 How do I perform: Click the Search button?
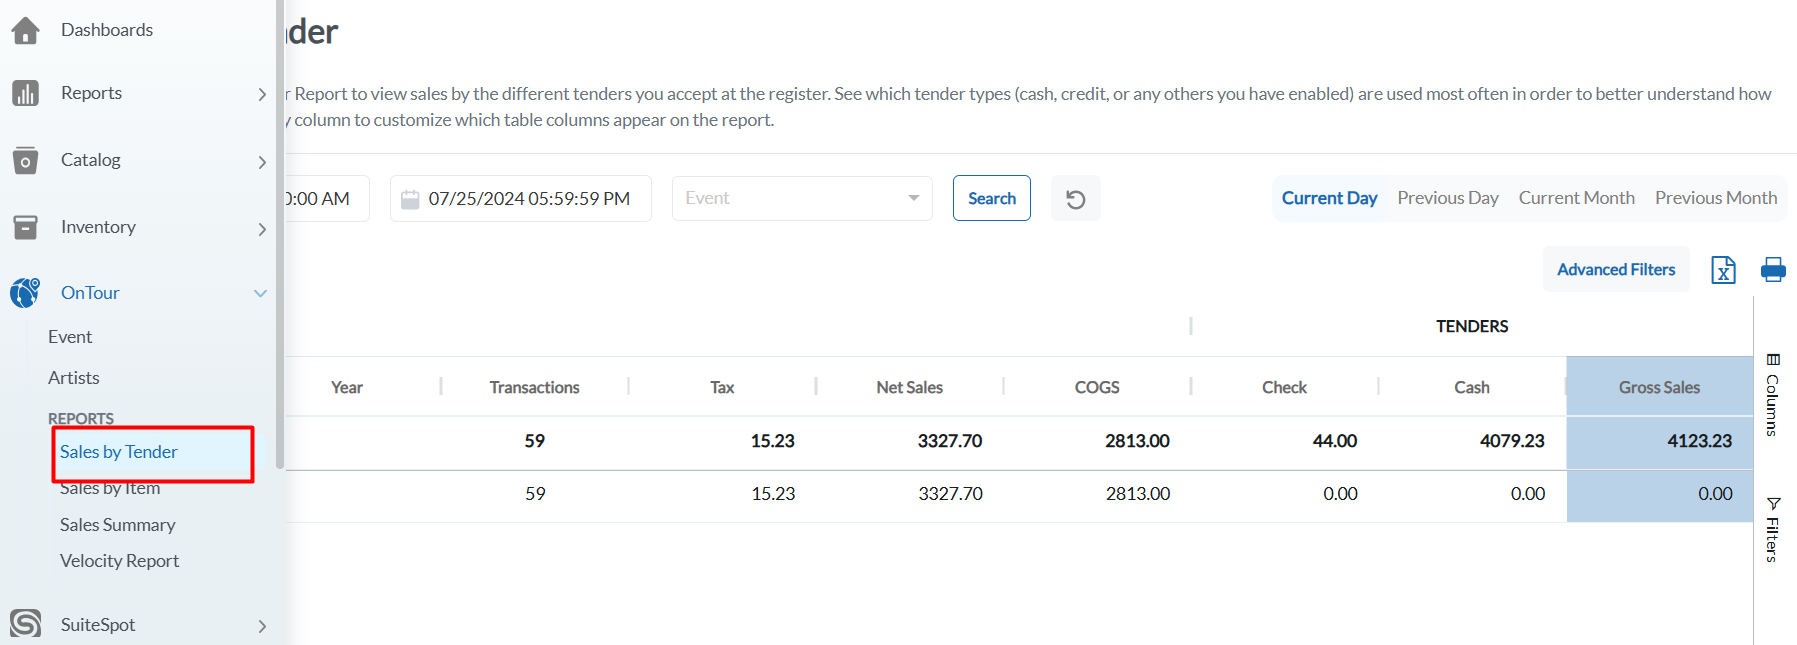click(x=992, y=198)
